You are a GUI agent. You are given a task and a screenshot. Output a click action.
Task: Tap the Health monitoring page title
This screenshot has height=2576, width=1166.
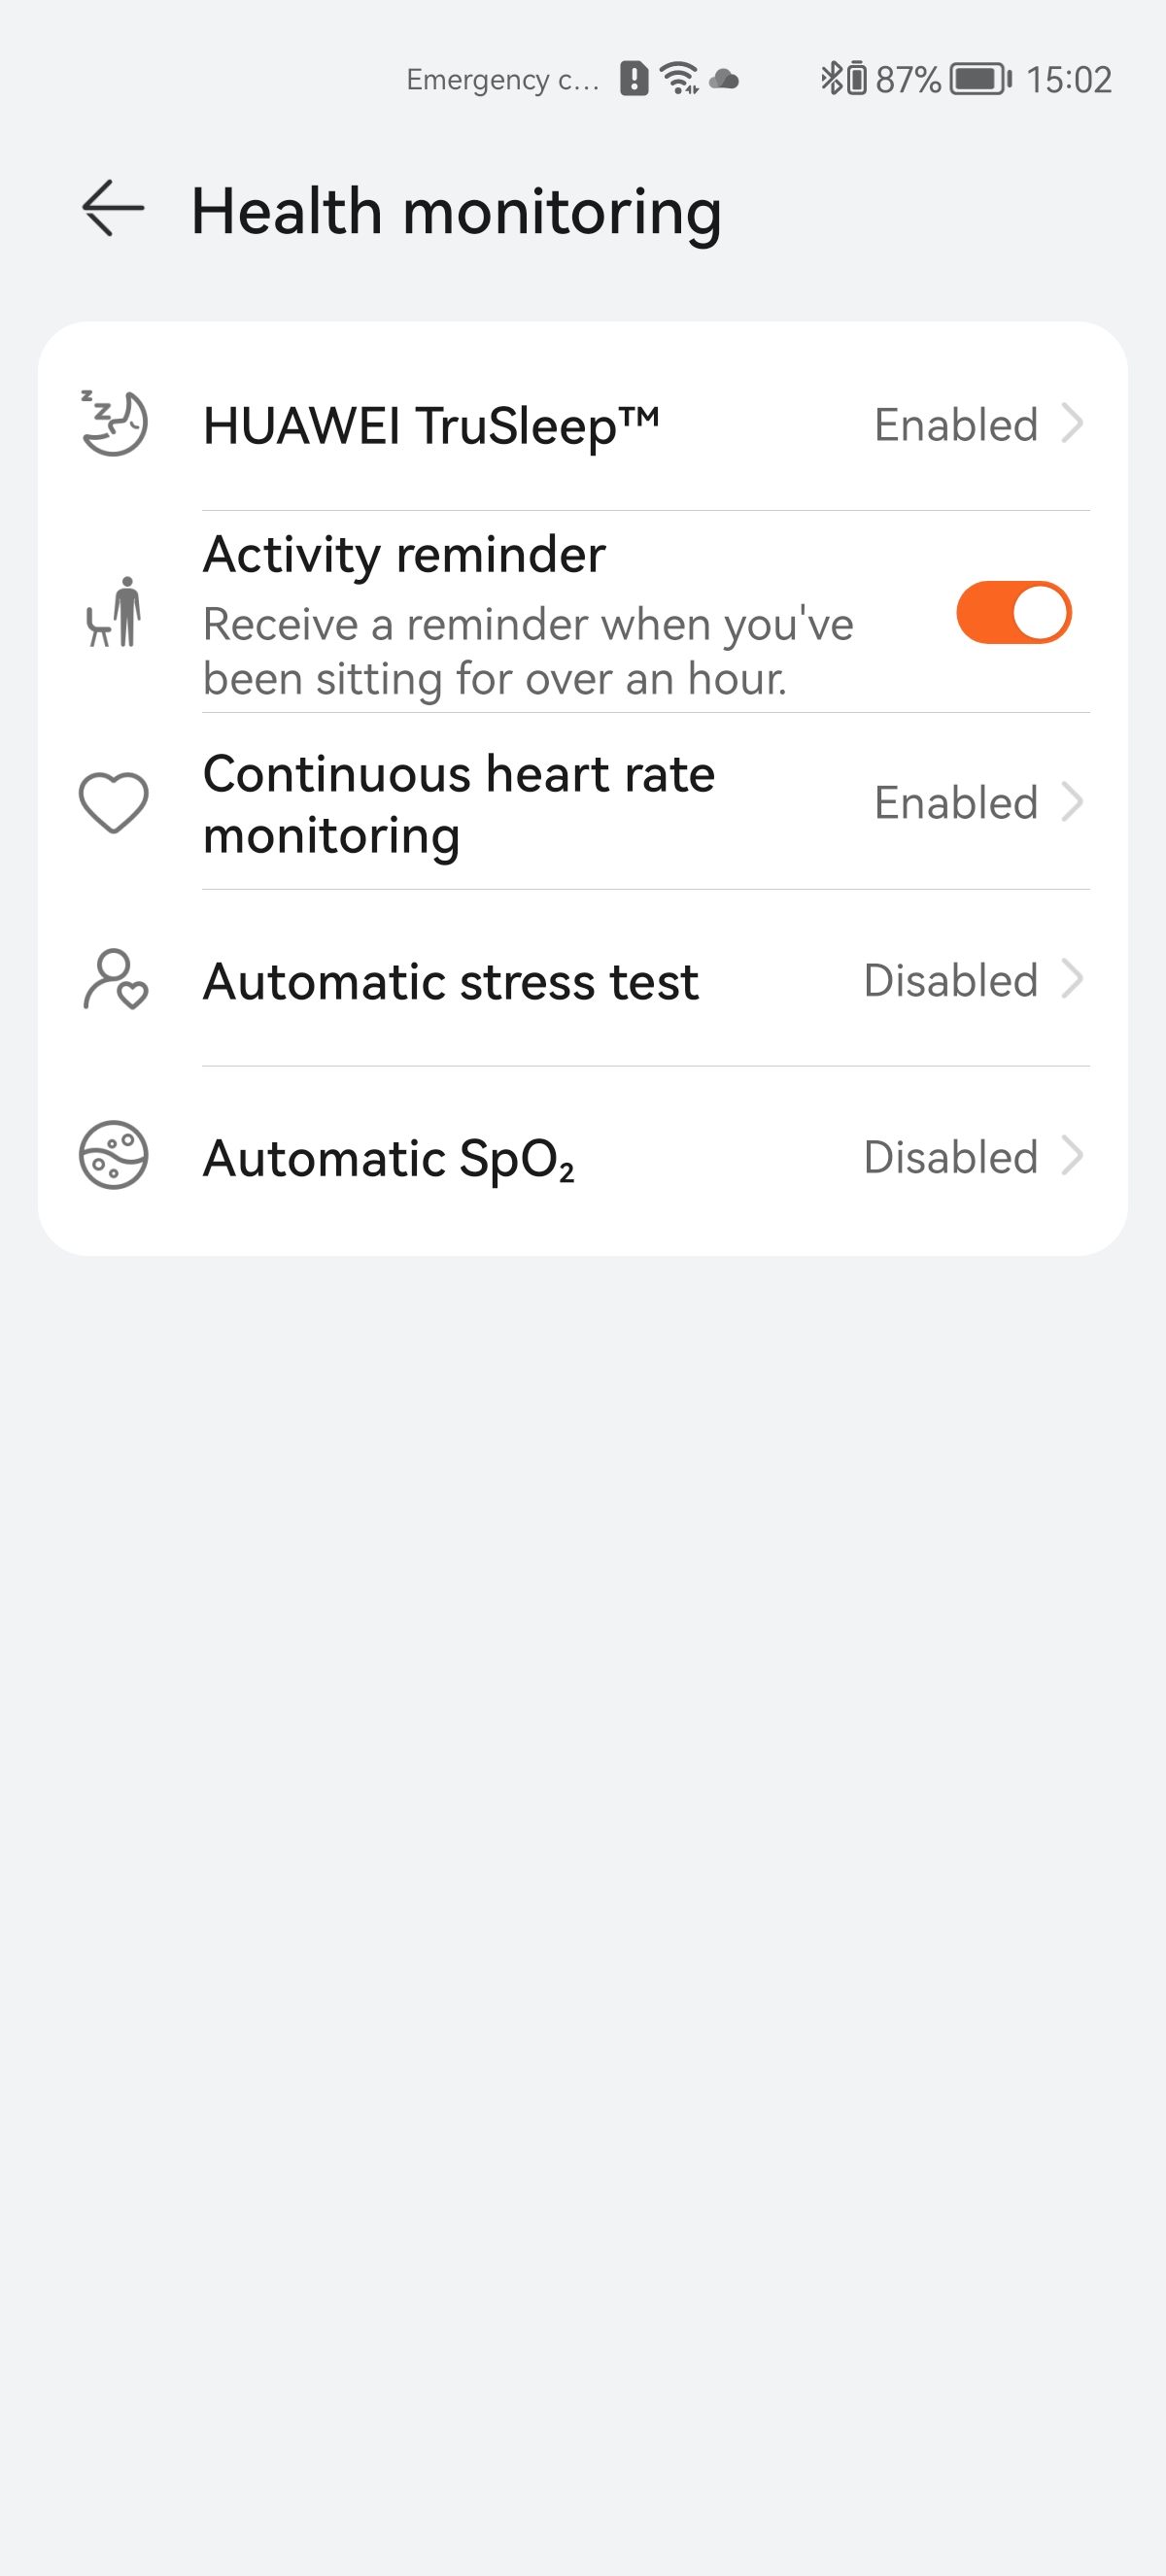coord(456,211)
